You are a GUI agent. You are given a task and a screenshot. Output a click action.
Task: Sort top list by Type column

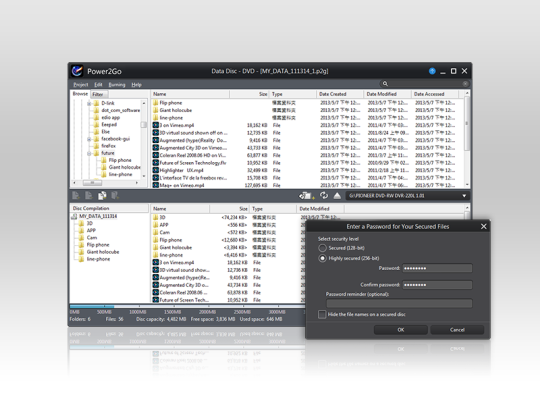point(293,94)
